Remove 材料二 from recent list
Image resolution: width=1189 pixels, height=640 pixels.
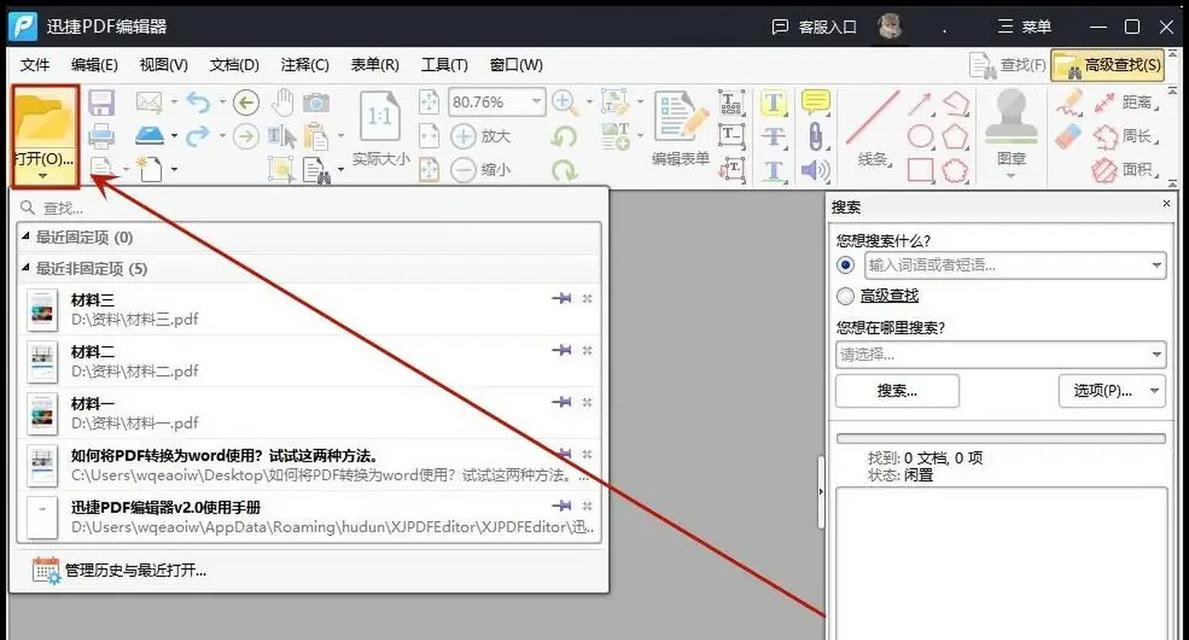(x=587, y=350)
